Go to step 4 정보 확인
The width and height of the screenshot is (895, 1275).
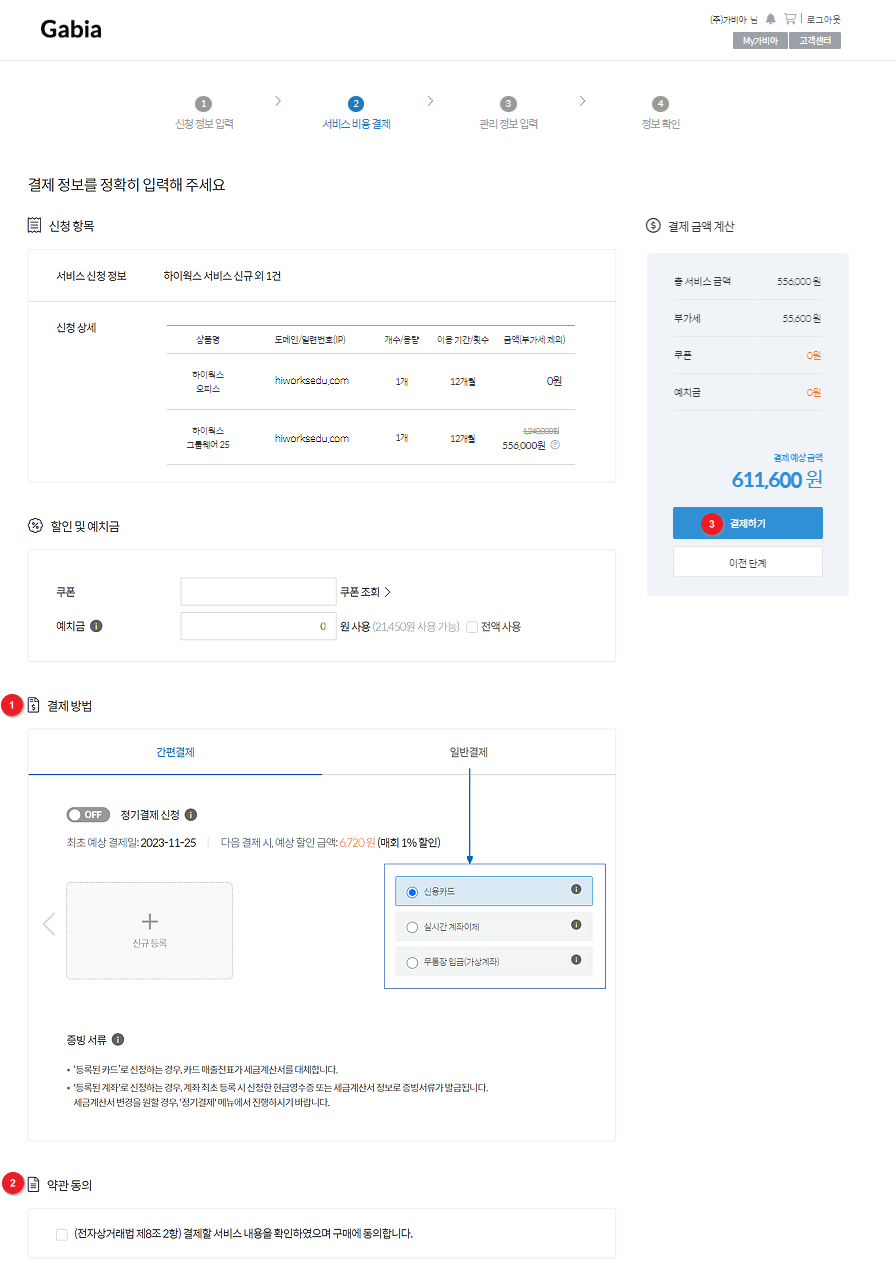coord(660,114)
